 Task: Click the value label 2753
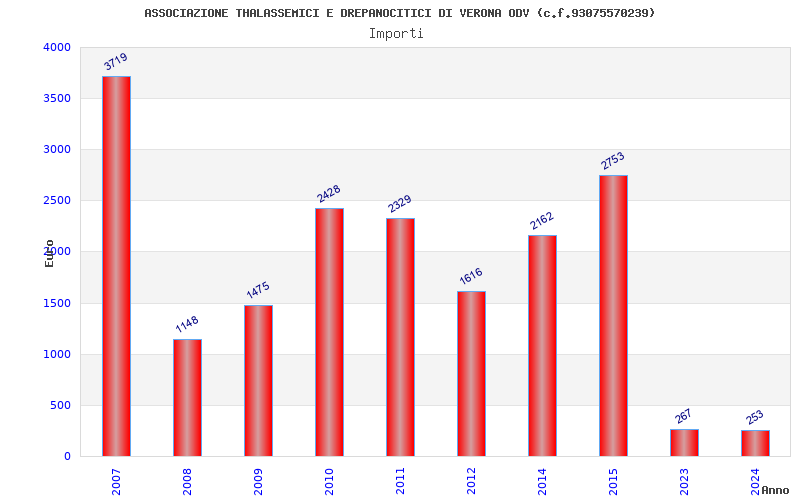tap(612, 160)
